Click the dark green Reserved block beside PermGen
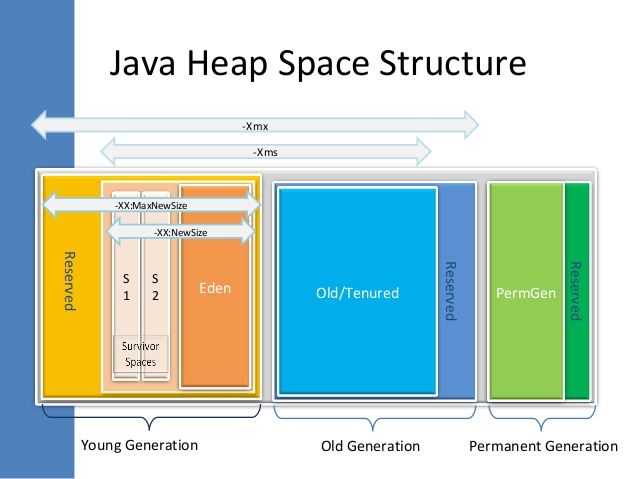638x479 pixels. click(x=577, y=291)
